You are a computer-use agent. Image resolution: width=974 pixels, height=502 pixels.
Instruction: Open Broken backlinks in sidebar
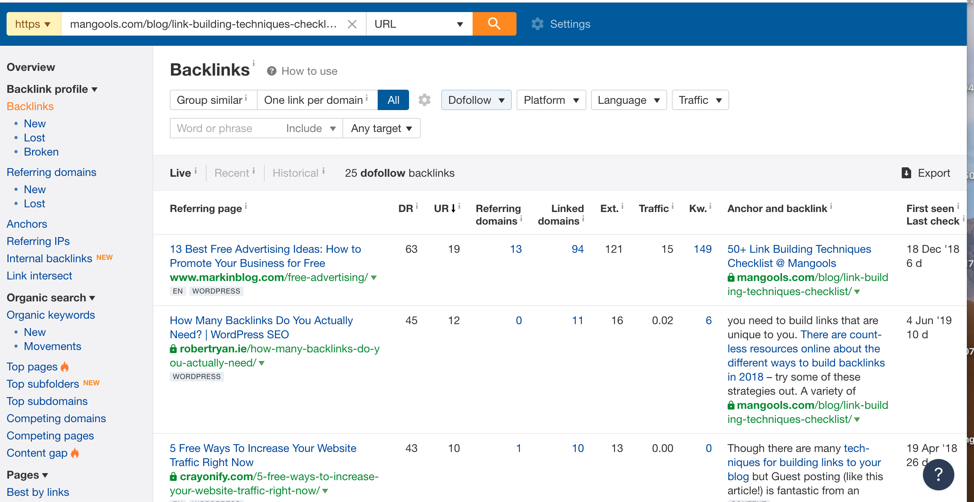[42, 152]
